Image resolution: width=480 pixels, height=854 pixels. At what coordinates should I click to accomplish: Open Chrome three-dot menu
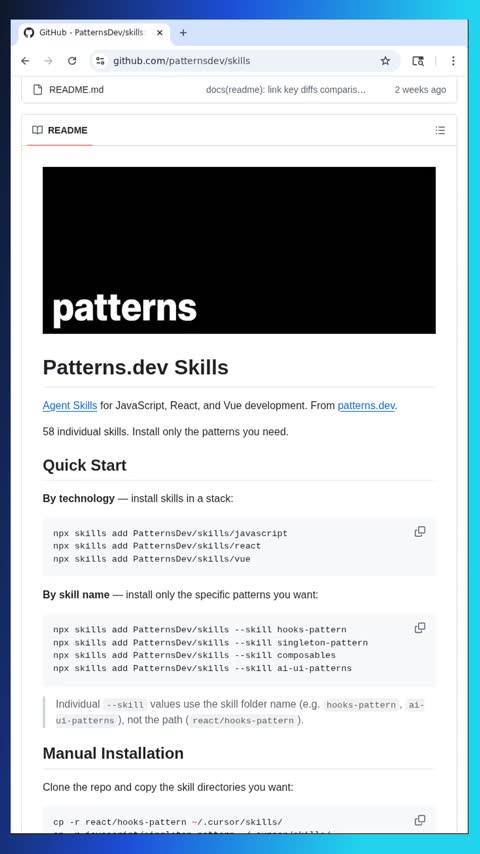(x=453, y=61)
